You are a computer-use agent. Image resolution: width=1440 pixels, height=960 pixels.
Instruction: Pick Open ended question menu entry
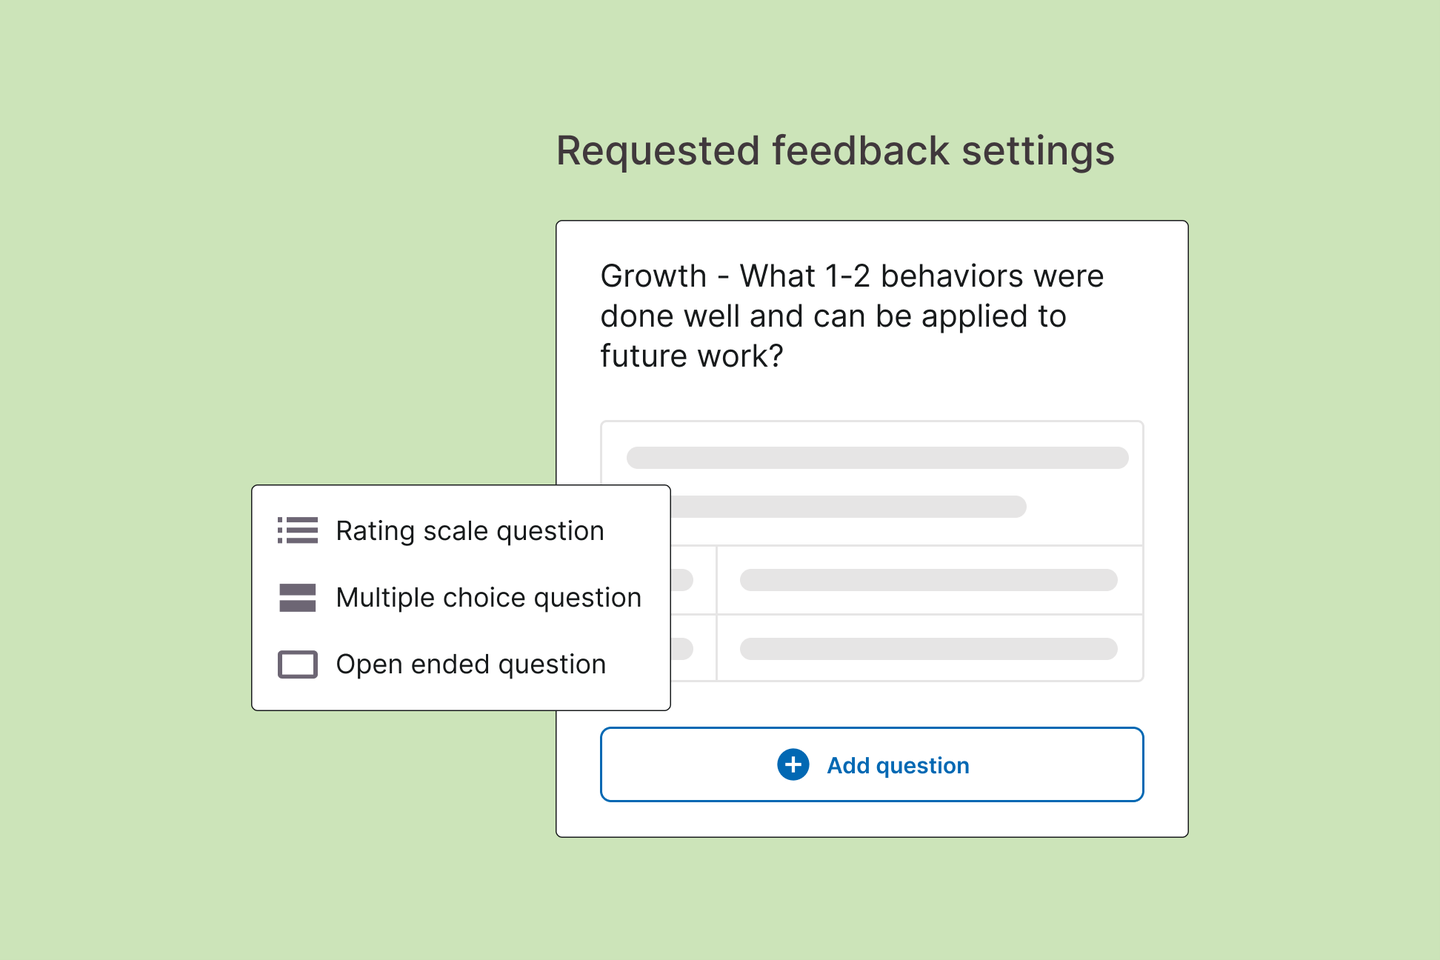pyautogui.click(x=460, y=664)
